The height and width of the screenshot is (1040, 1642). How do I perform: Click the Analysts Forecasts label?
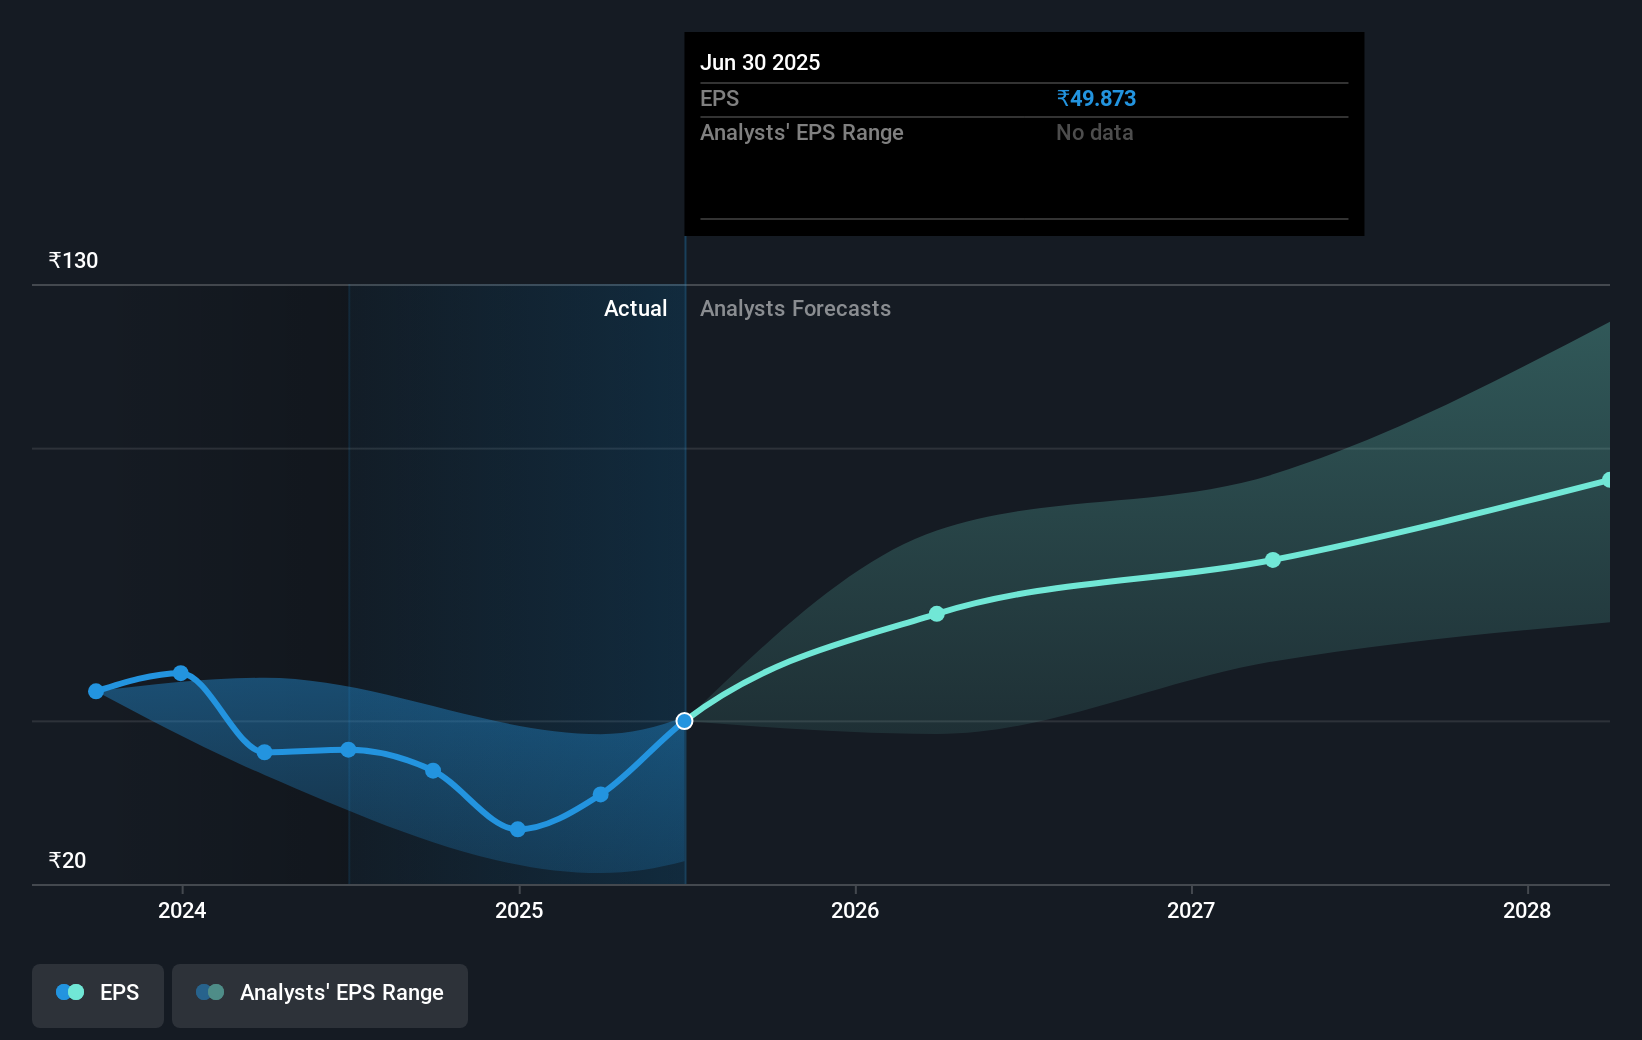795,309
